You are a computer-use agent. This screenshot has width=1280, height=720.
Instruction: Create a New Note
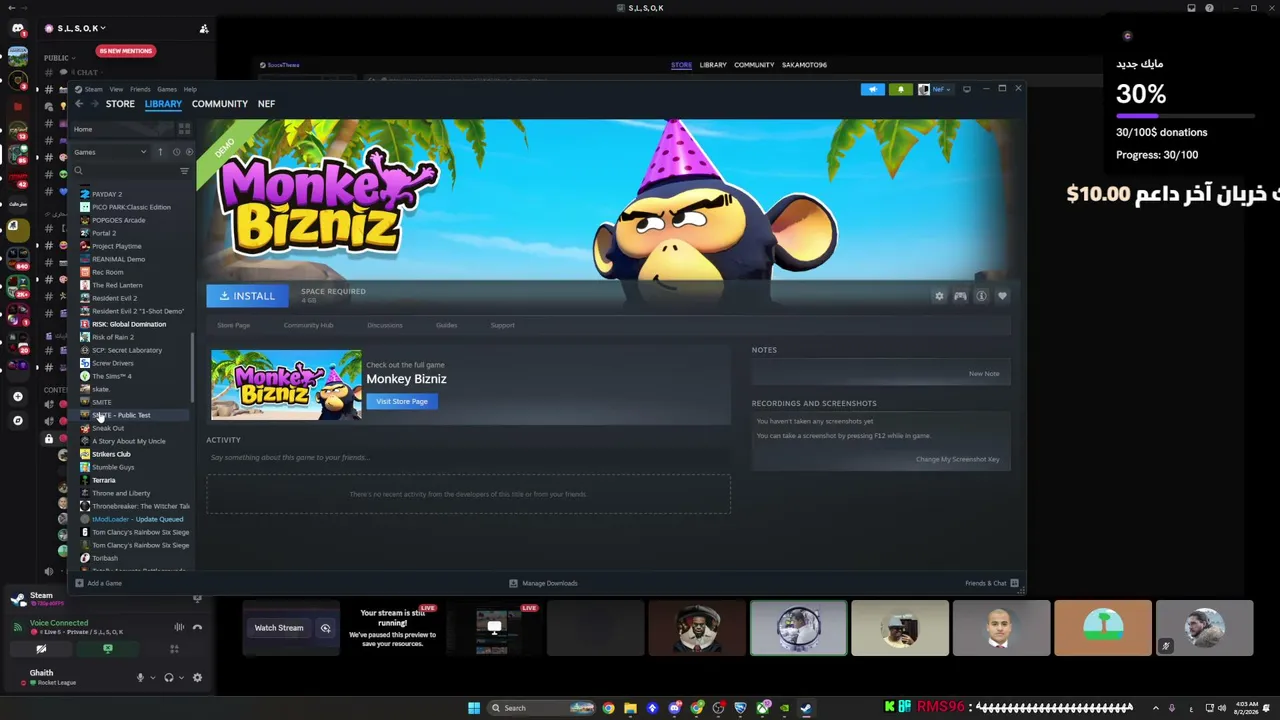pyautogui.click(x=984, y=374)
